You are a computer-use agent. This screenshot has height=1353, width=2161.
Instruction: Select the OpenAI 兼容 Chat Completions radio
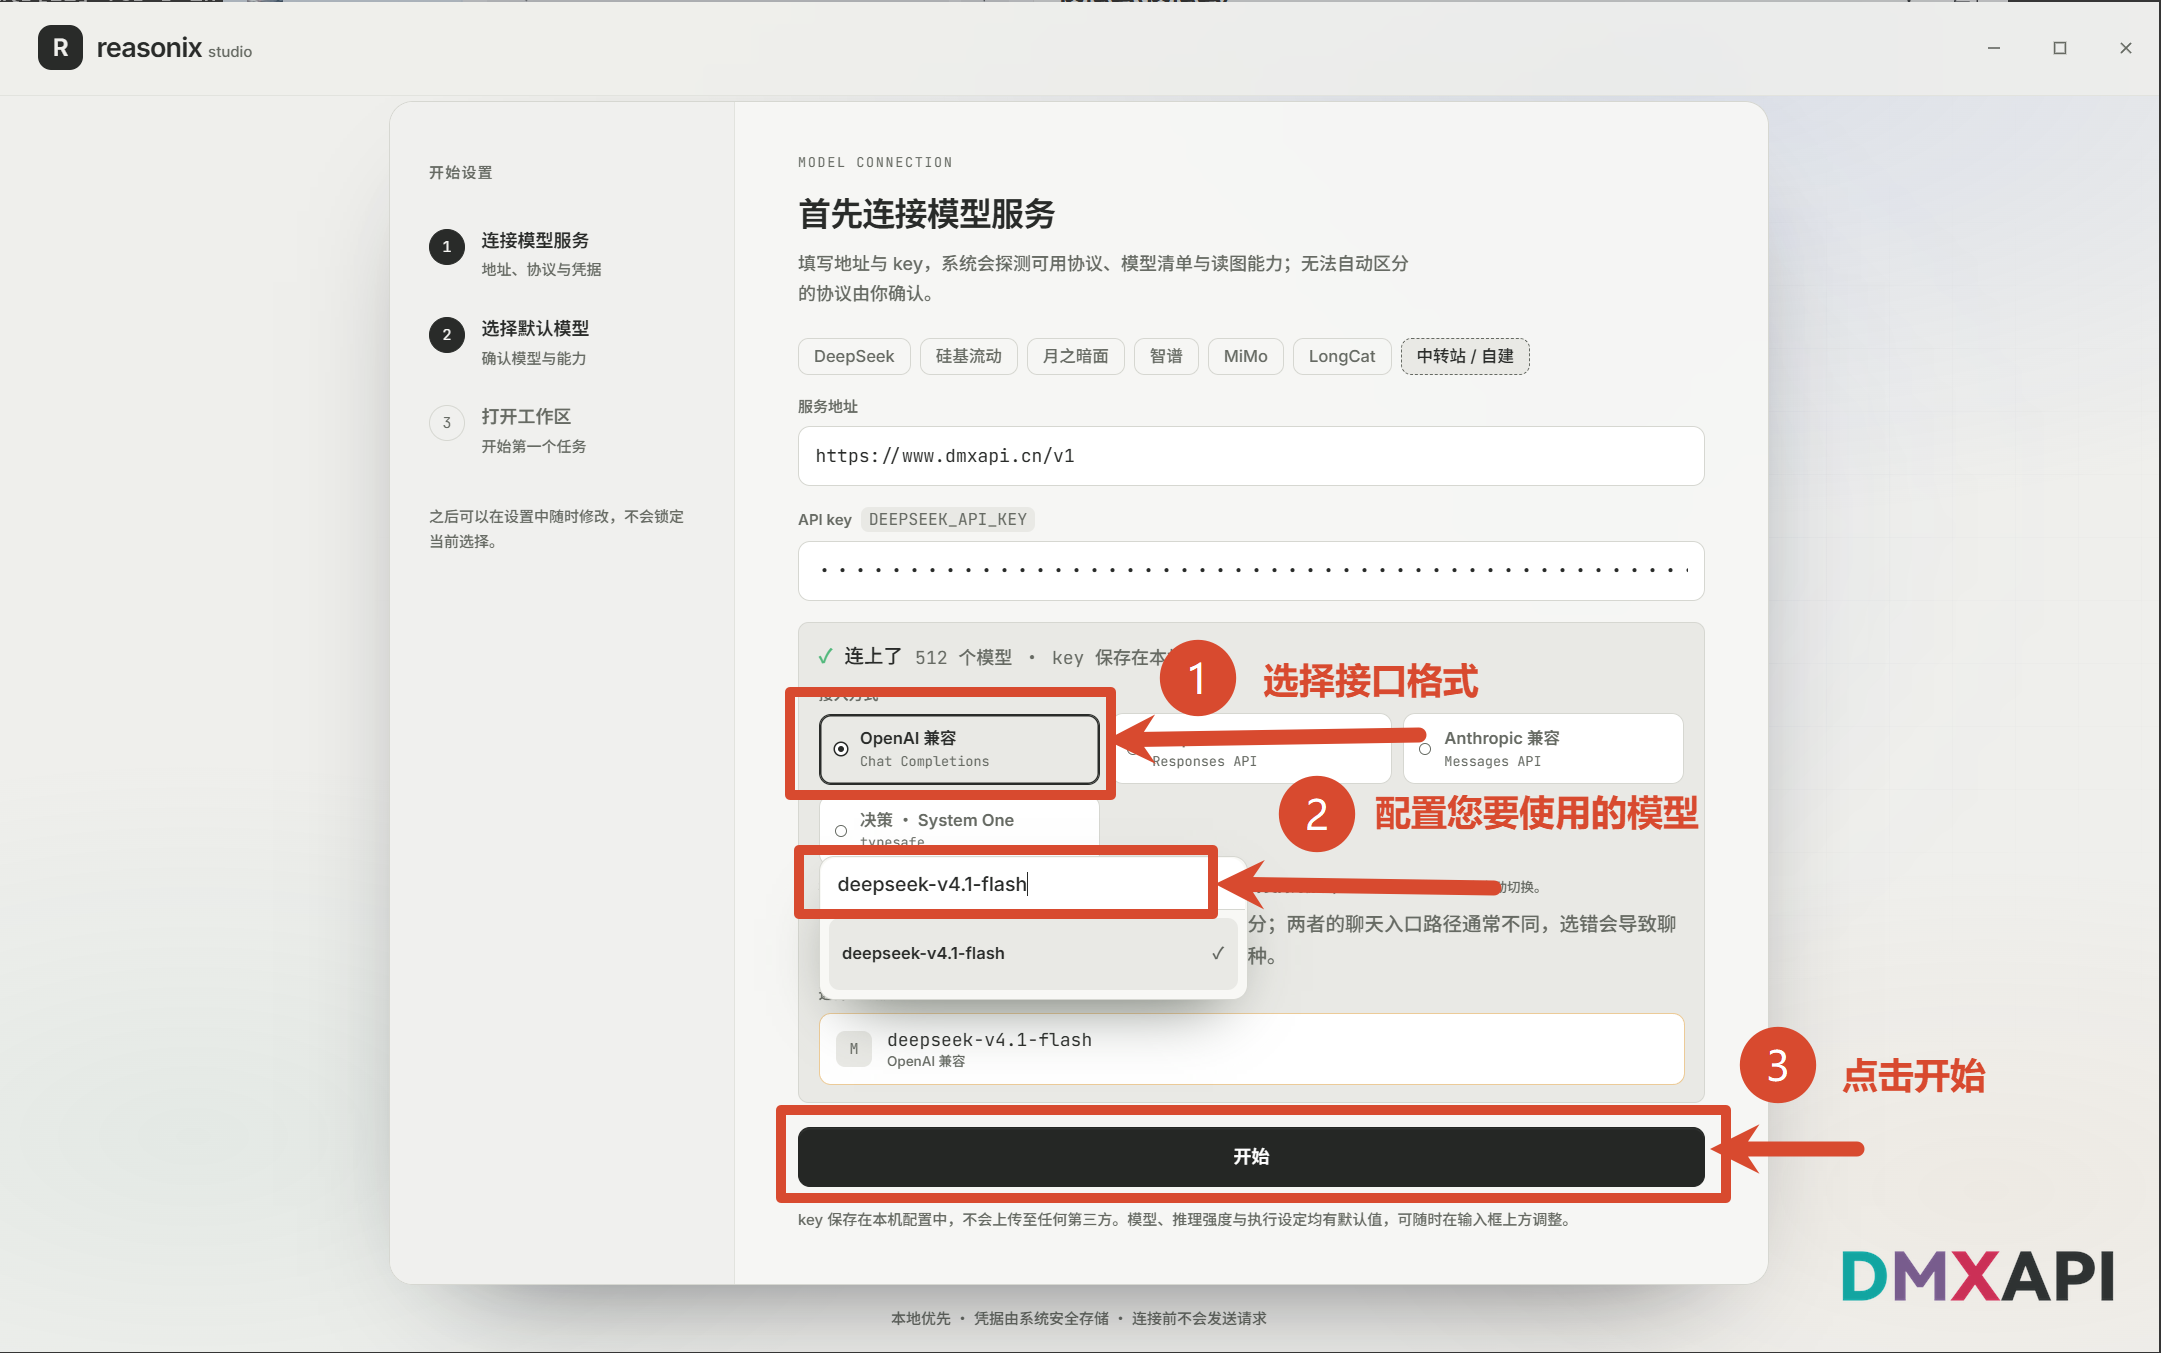(959, 749)
